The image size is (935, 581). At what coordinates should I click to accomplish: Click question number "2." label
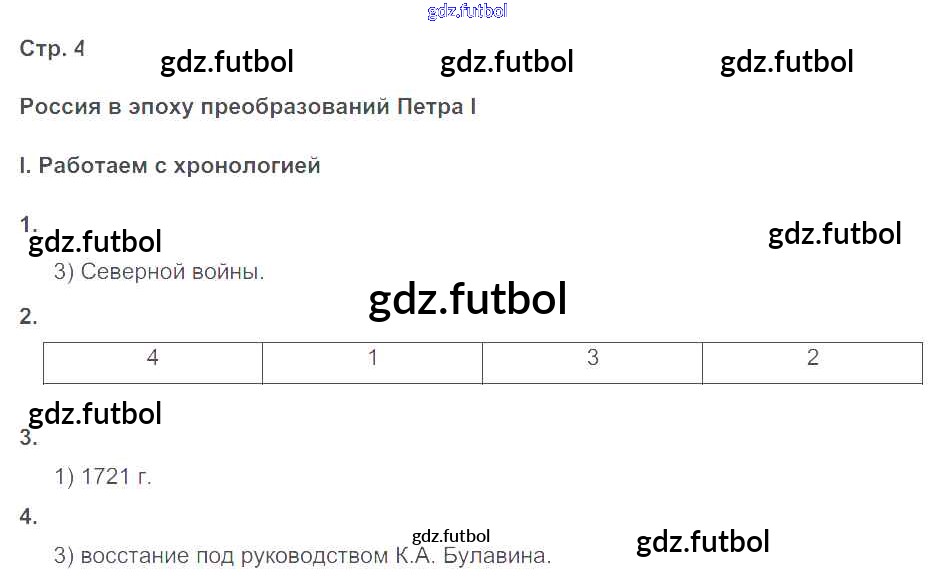[x=28, y=317]
